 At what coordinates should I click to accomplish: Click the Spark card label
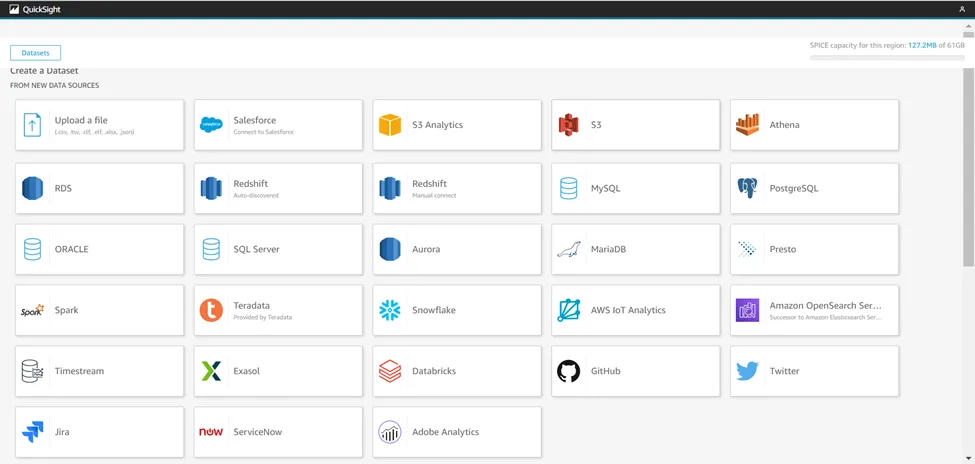click(x=67, y=310)
